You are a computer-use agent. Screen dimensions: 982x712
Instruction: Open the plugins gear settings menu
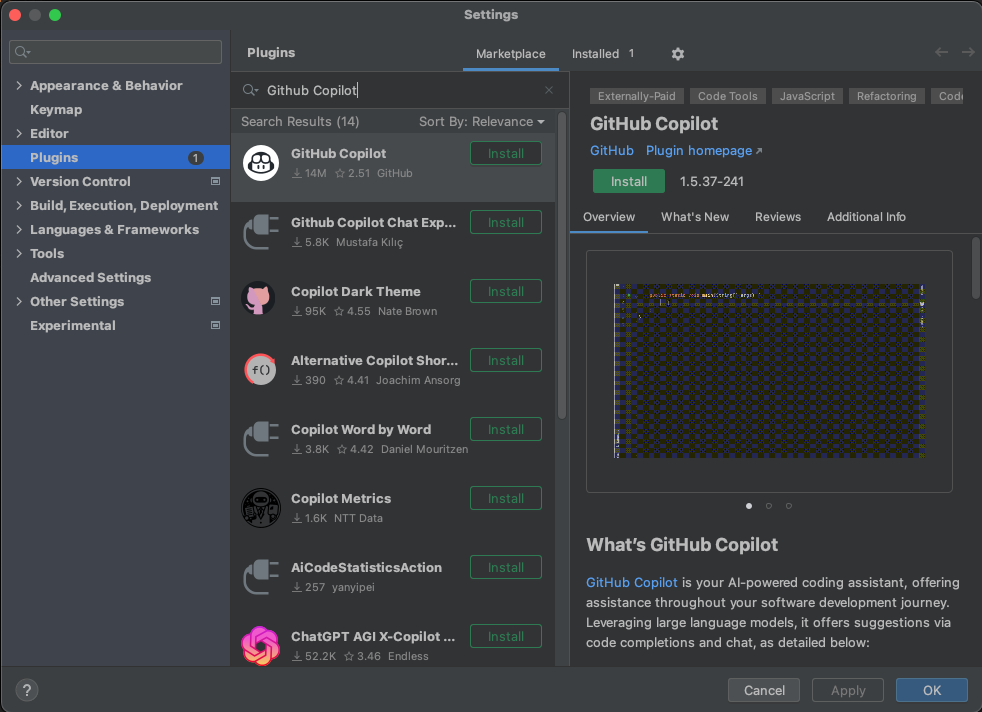(x=678, y=54)
